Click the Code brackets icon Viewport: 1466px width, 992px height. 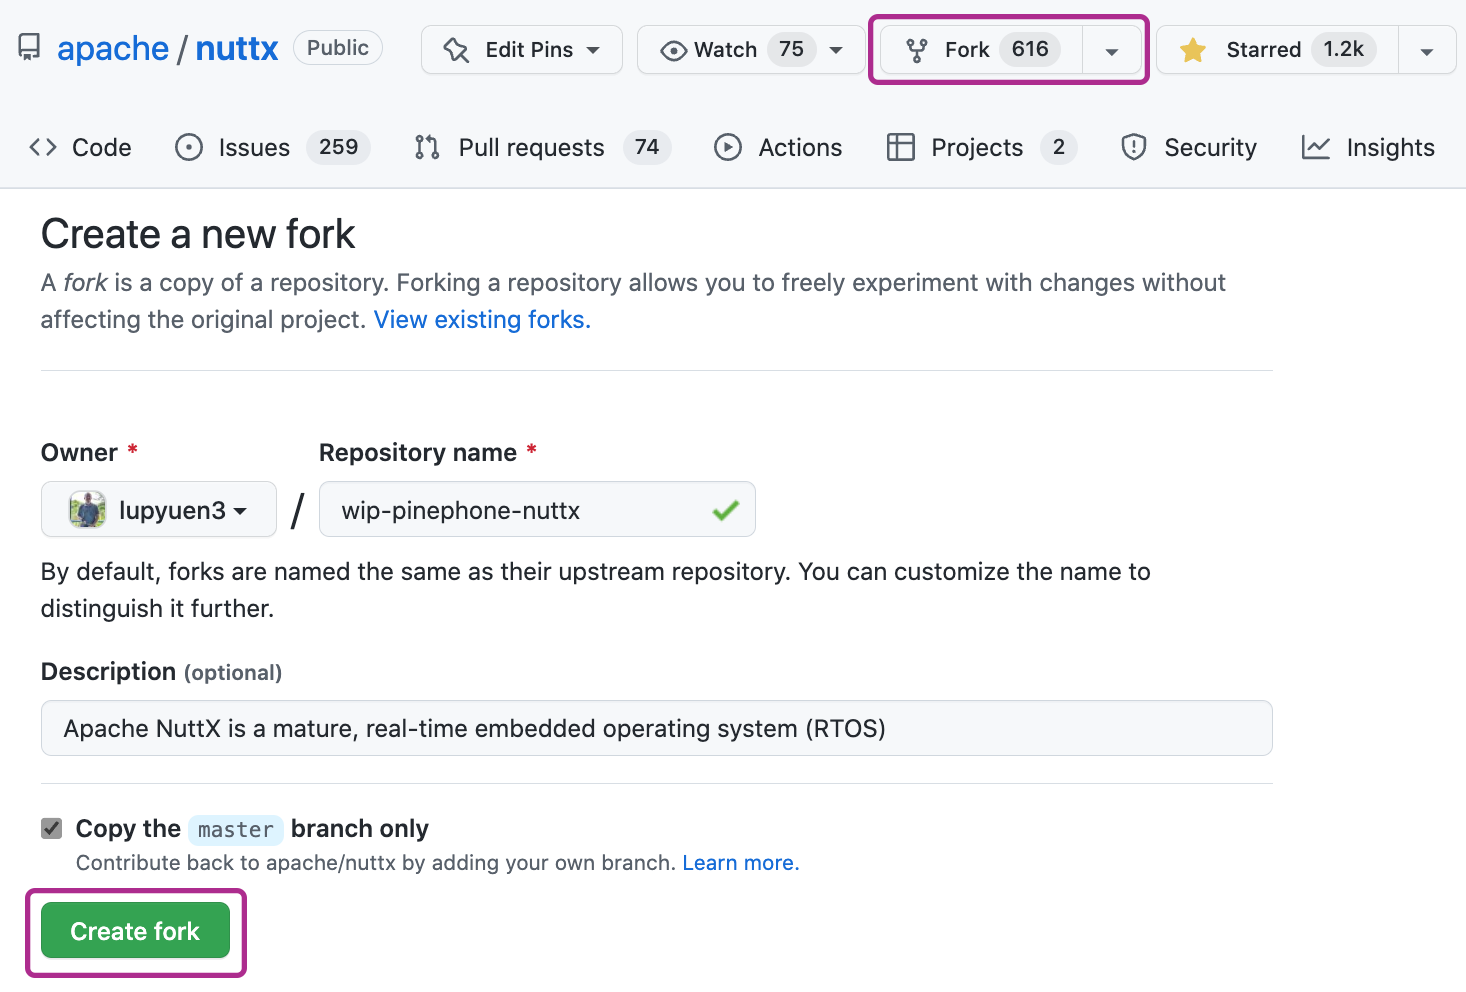(x=43, y=148)
